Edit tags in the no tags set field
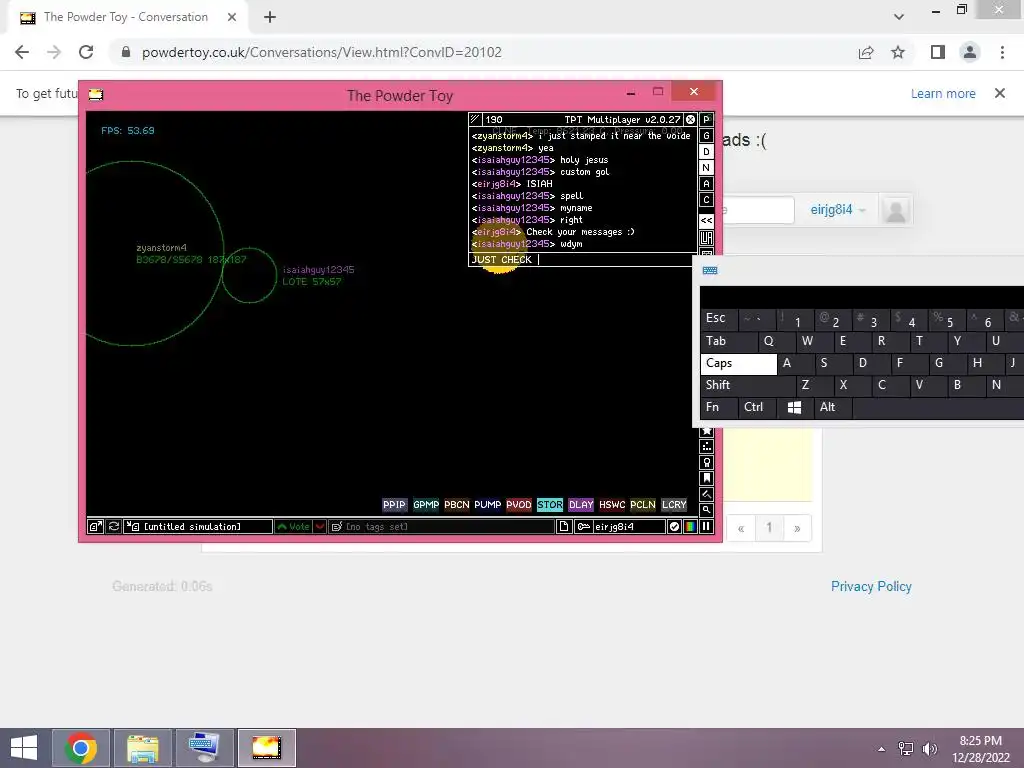 click(441, 526)
